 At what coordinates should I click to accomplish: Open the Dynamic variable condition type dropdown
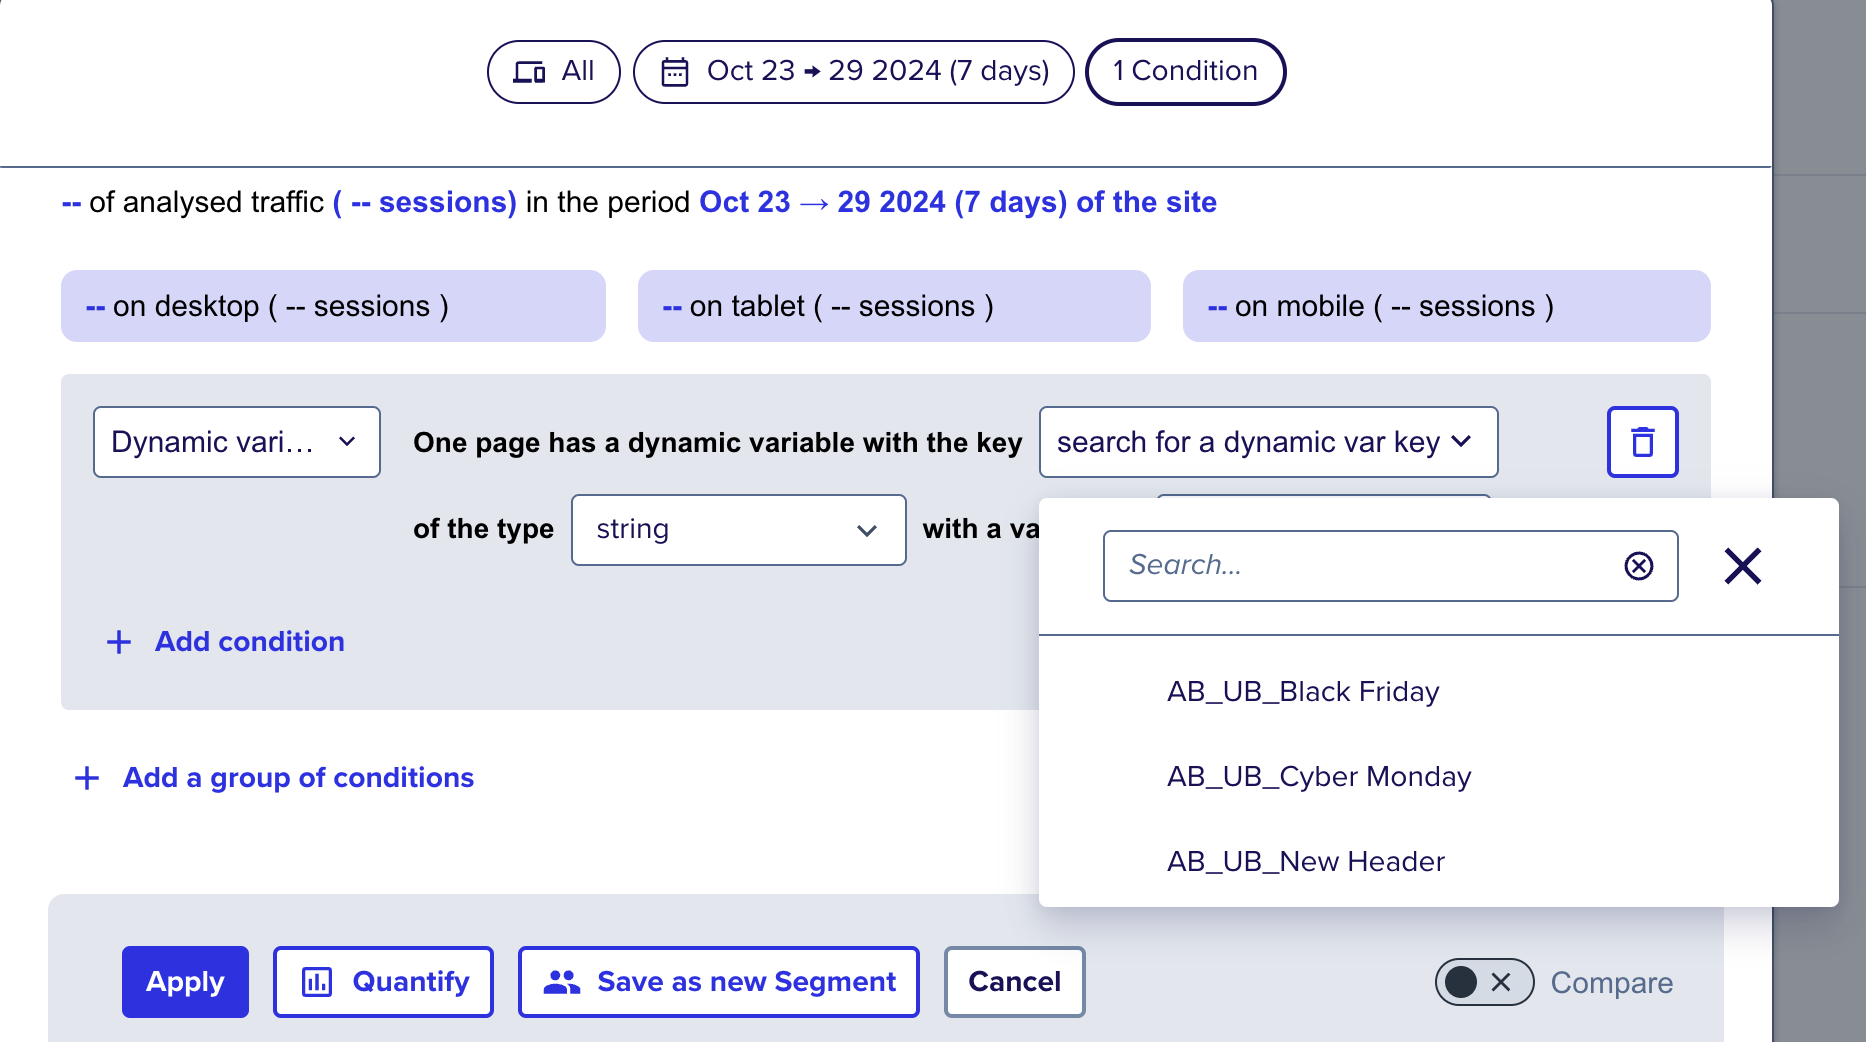tap(236, 442)
